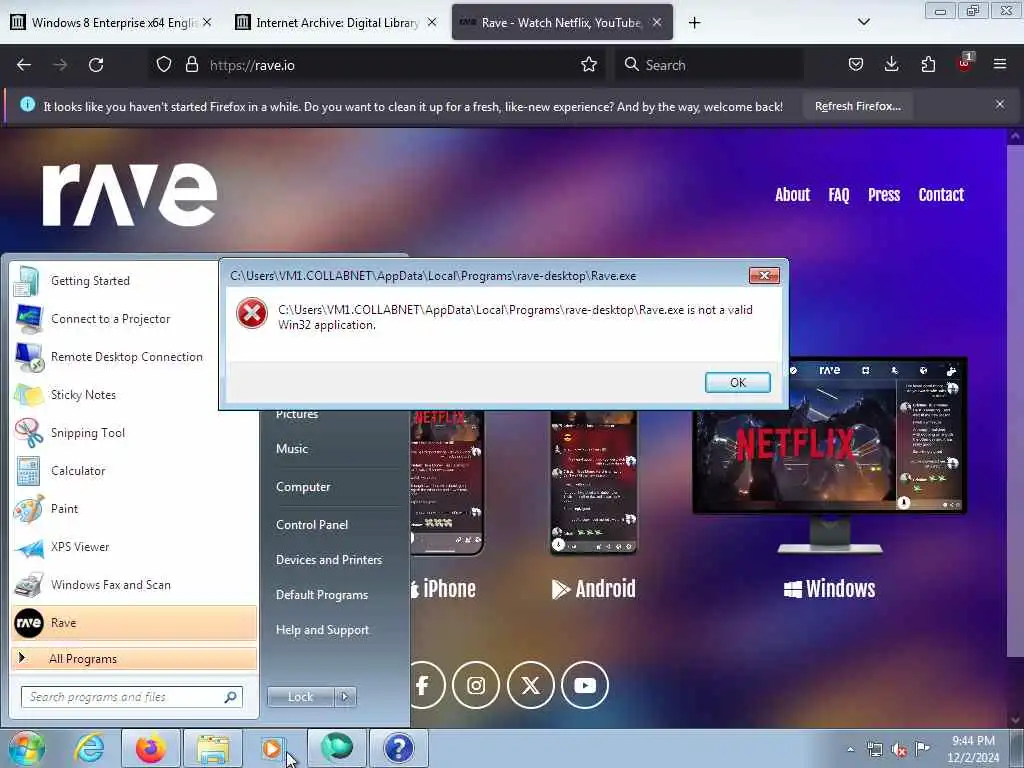Open the Firefox extensions puzzle icon
The height and width of the screenshot is (768, 1024).
click(928, 65)
